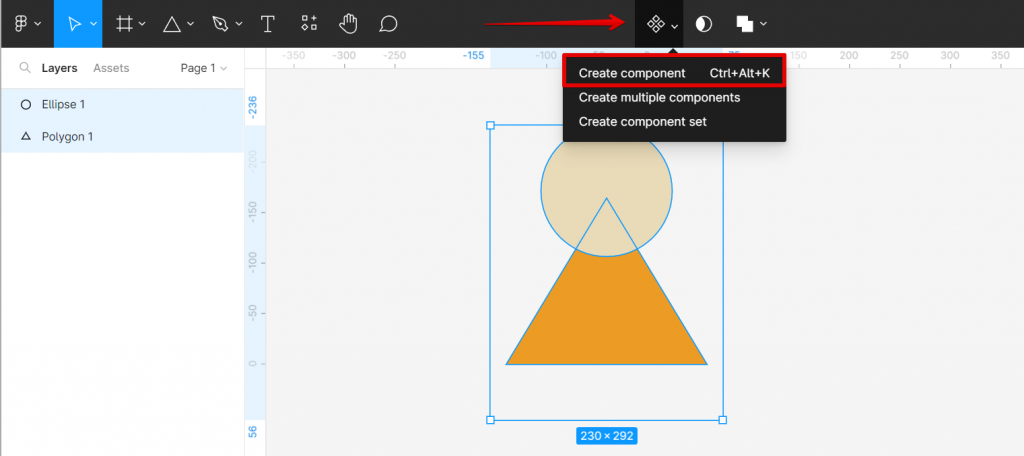This screenshot has height=456, width=1024.
Task: Switch to the Assets tab
Action: coord(111,68)
